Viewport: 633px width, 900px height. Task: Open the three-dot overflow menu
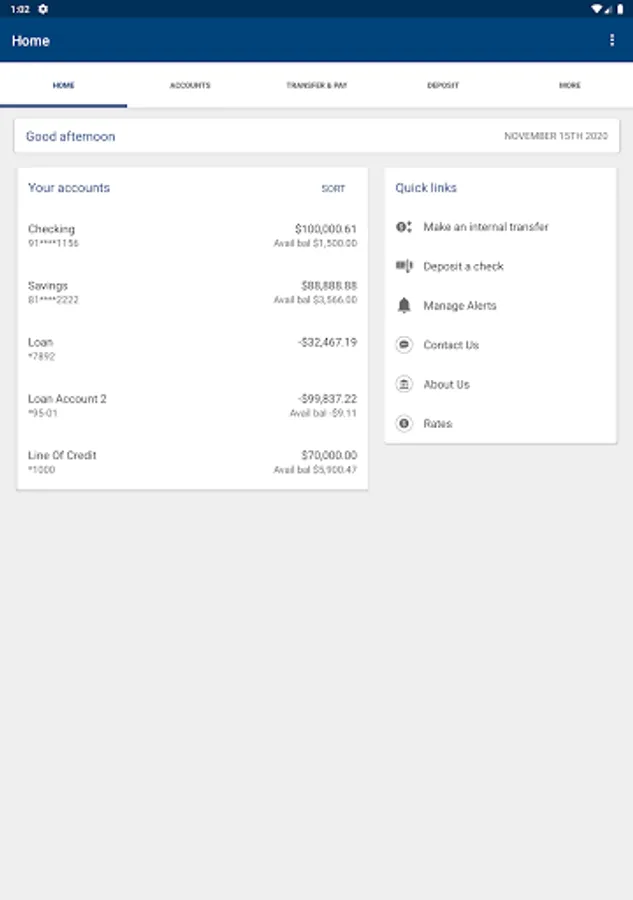[612, 41]
